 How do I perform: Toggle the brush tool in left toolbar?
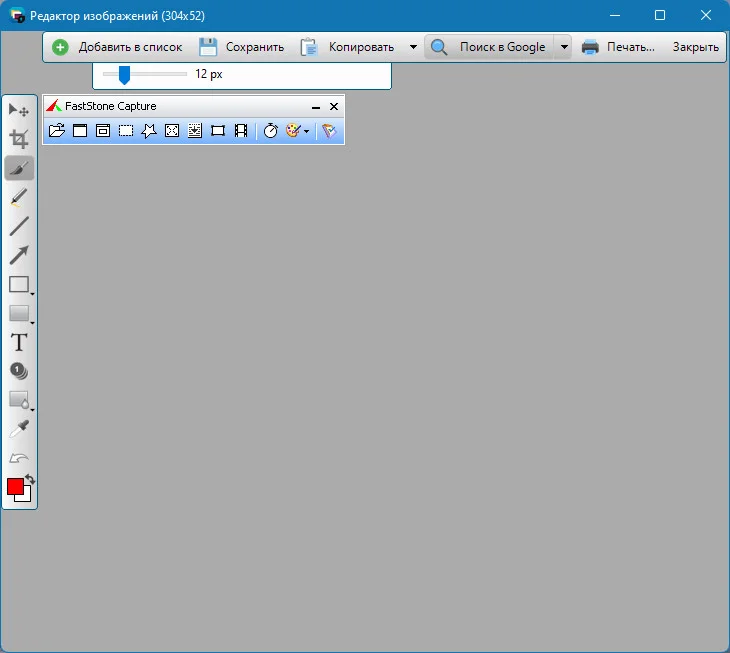click(x=19, y=168)
